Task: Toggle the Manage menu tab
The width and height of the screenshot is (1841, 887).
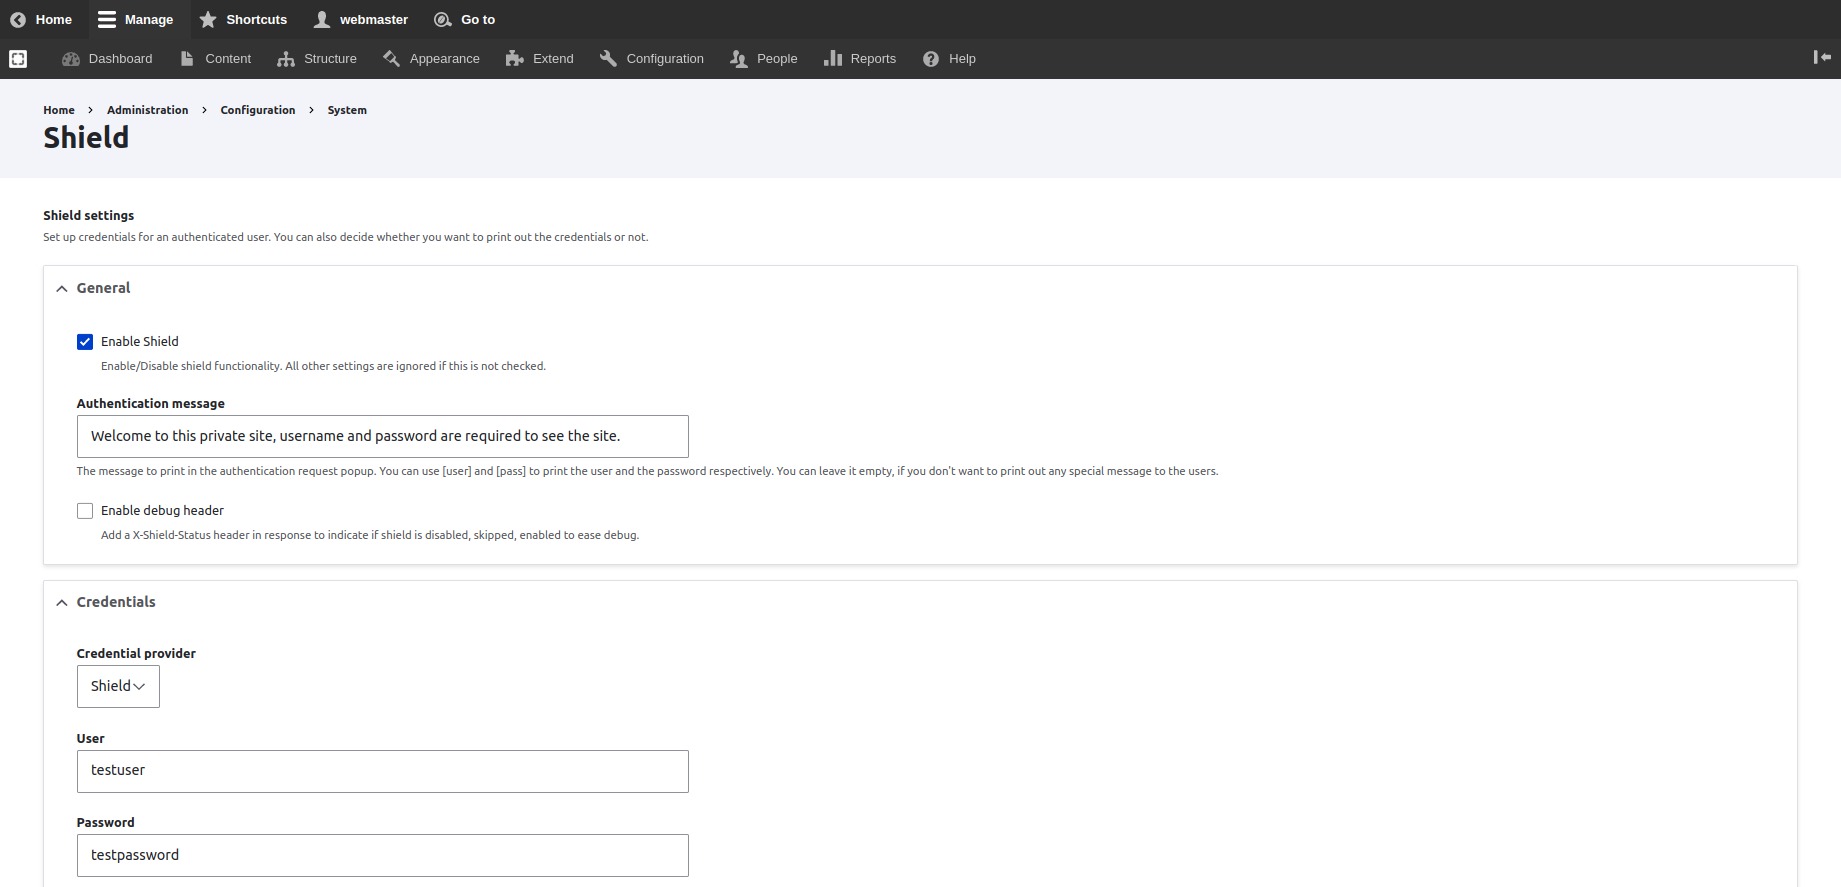Action: point(136,20)
